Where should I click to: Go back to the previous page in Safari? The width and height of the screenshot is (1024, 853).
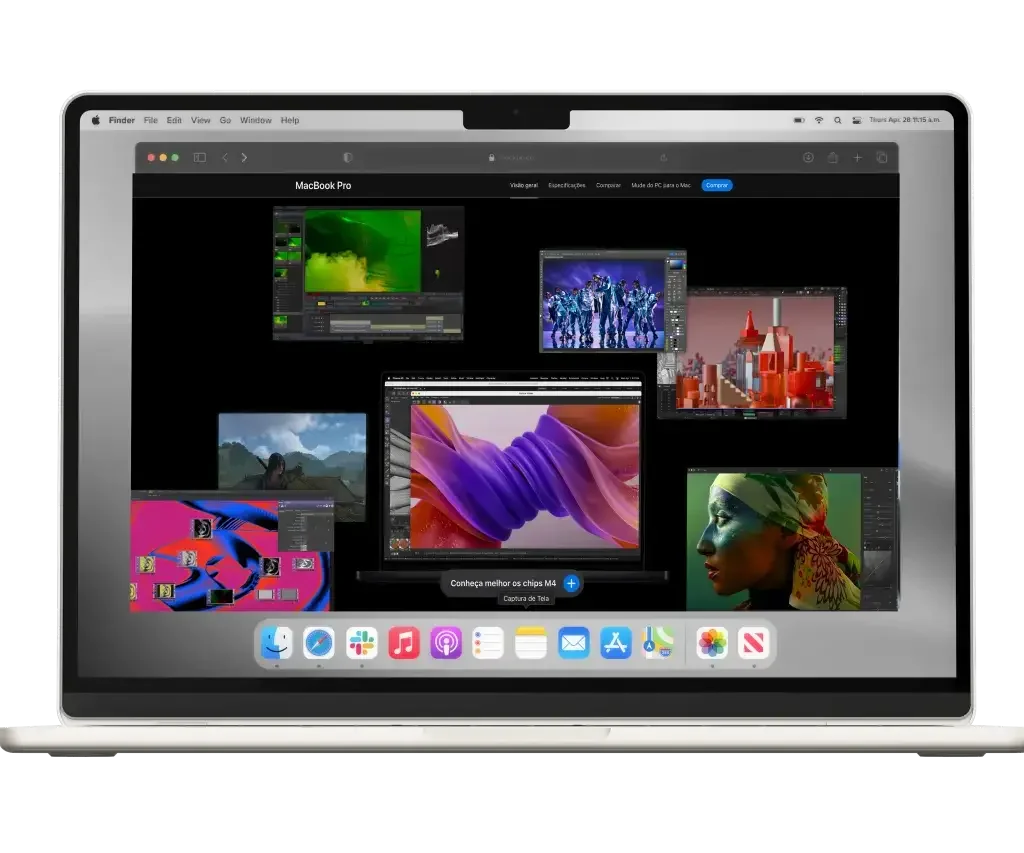coord(225,157)
